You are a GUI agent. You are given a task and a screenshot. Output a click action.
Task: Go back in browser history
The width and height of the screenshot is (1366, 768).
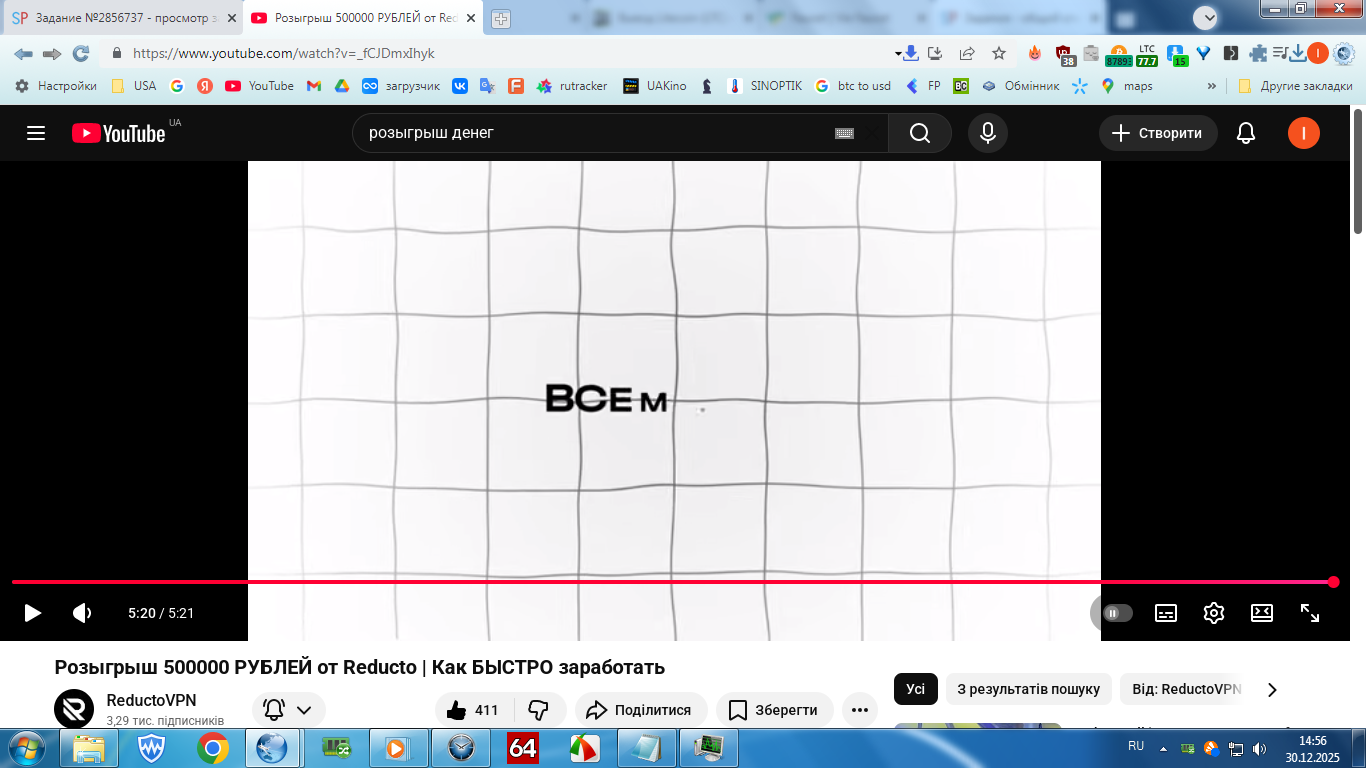pos(23,53)
